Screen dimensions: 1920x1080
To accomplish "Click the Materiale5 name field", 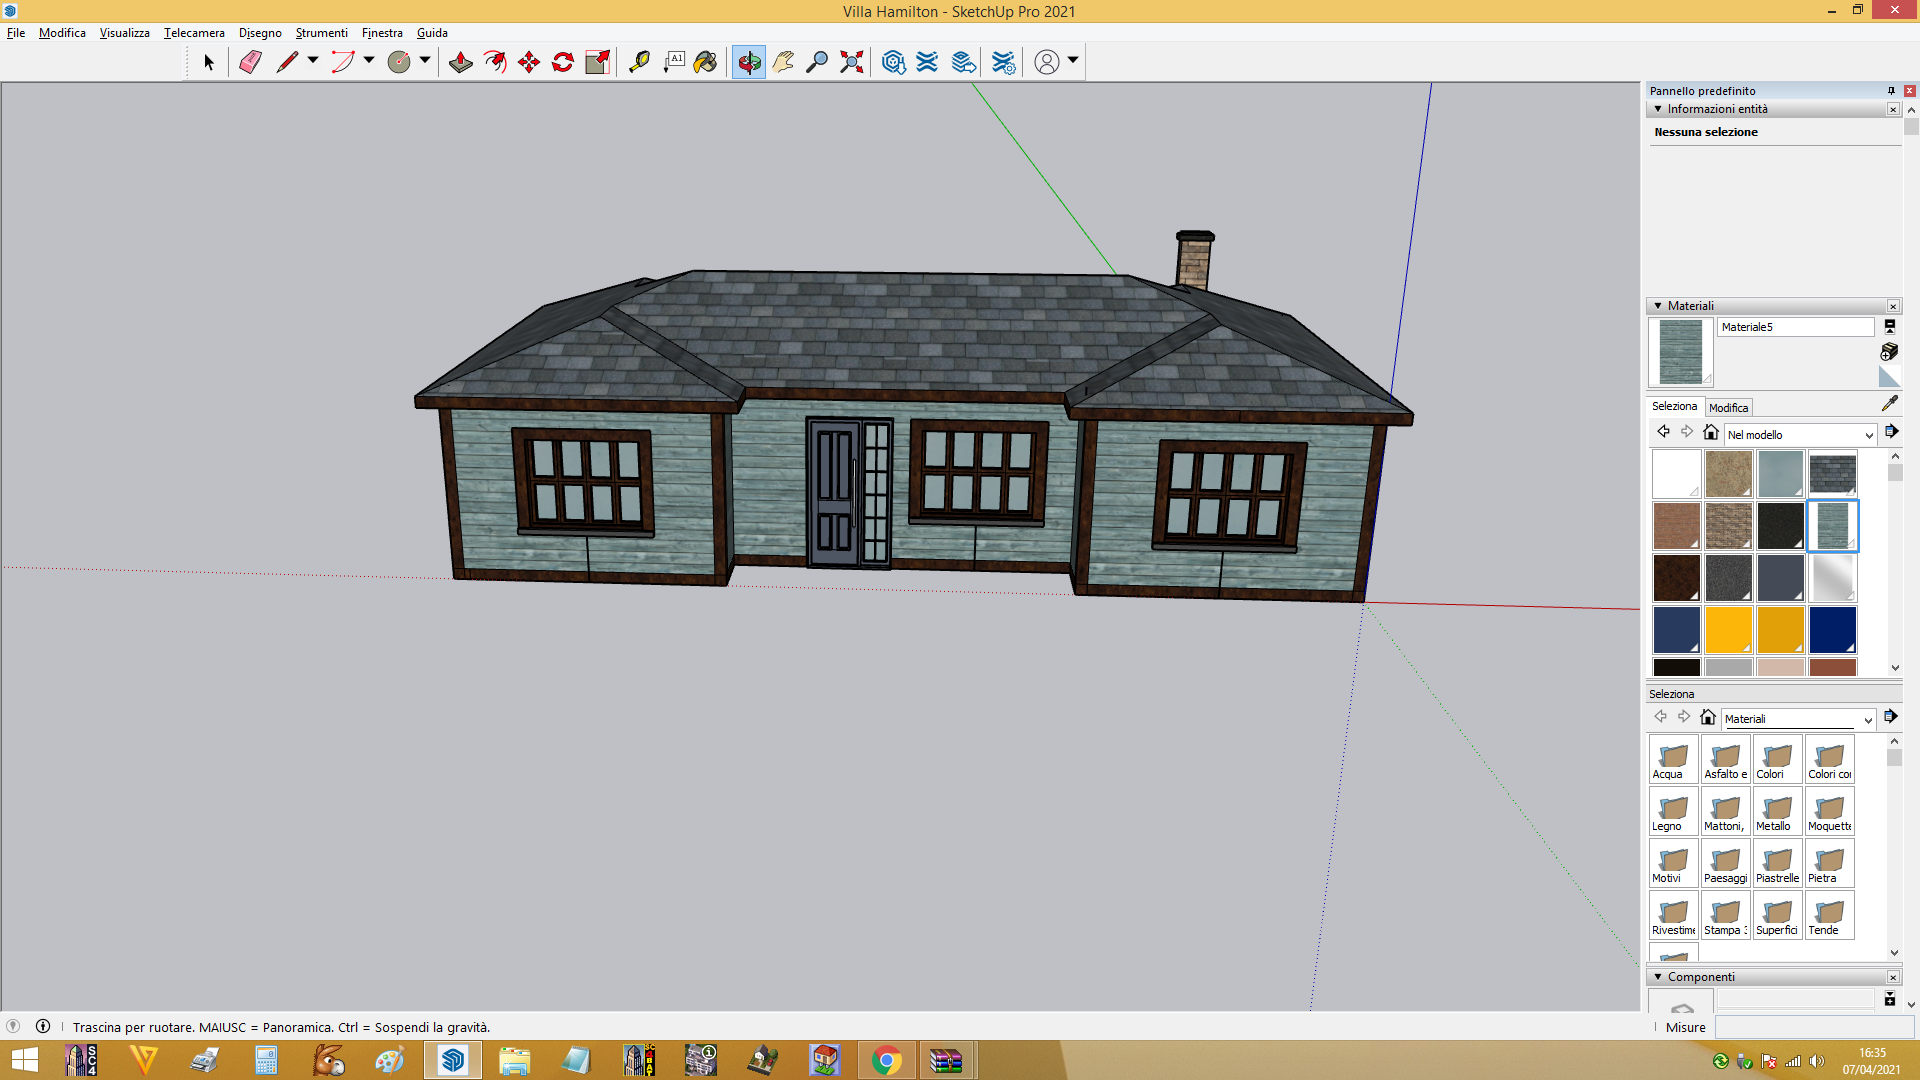I will [1795, 327].
